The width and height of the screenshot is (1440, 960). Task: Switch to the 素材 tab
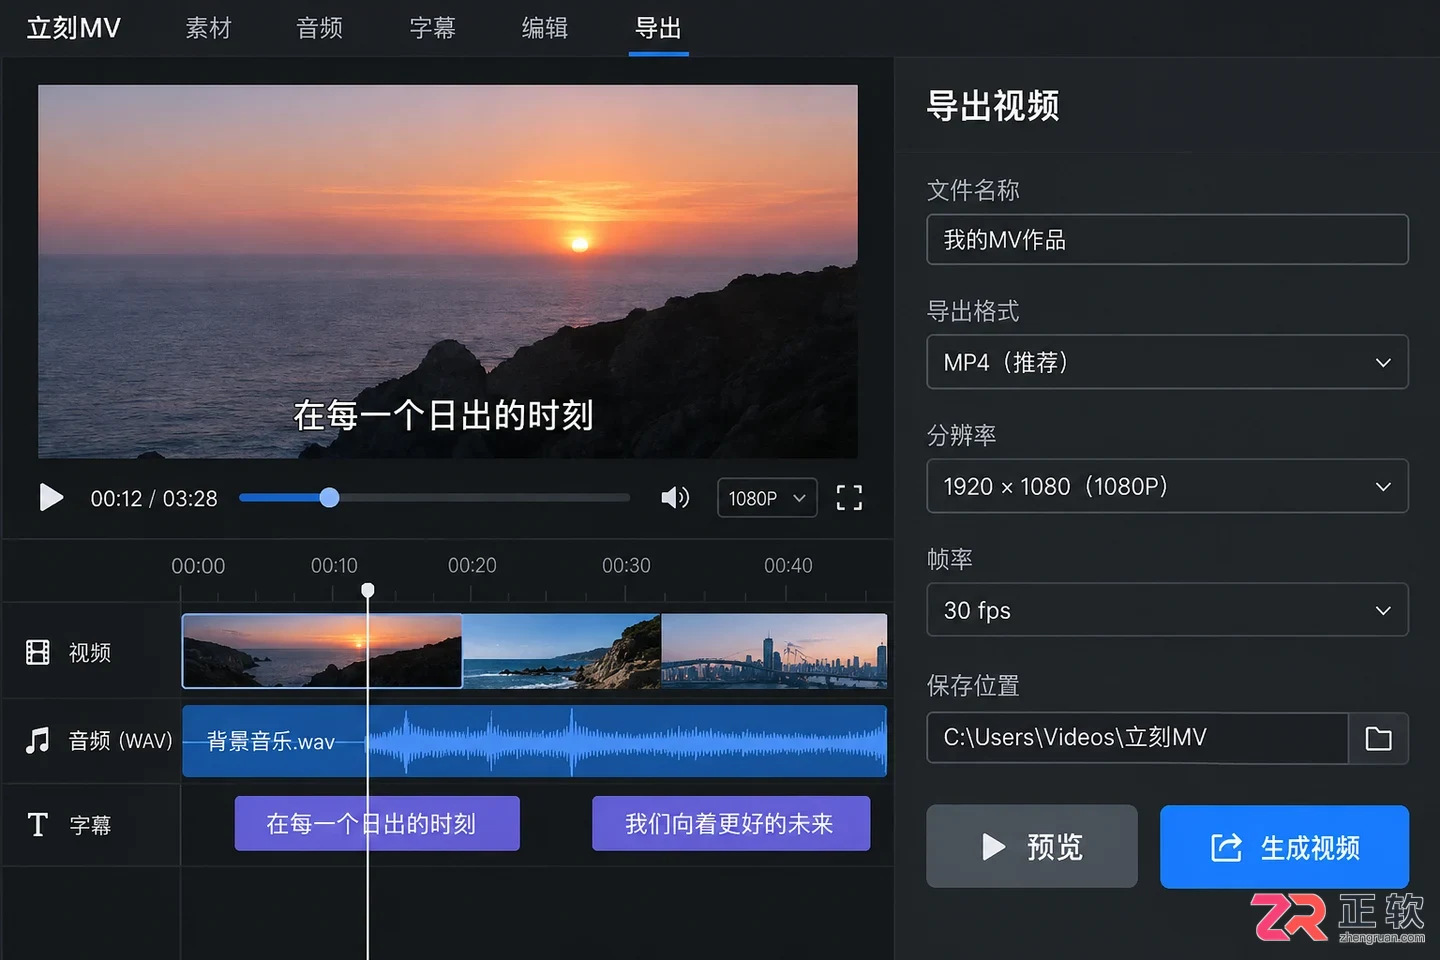pyautogui.click(x=208, y=28)
